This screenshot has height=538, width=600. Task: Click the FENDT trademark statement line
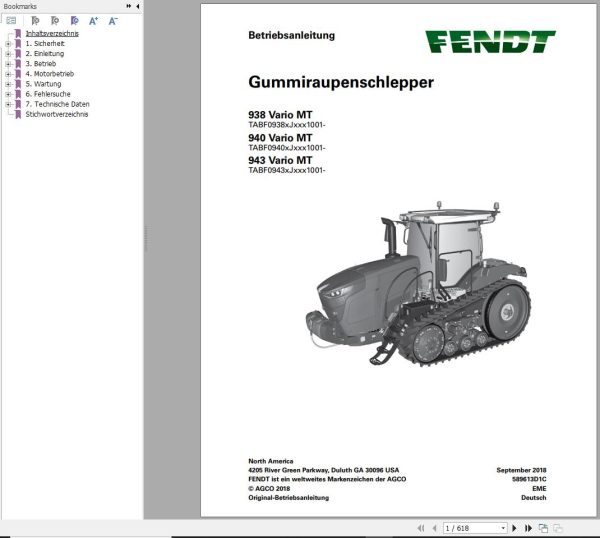pyautogui.click(x=327, y=479)
